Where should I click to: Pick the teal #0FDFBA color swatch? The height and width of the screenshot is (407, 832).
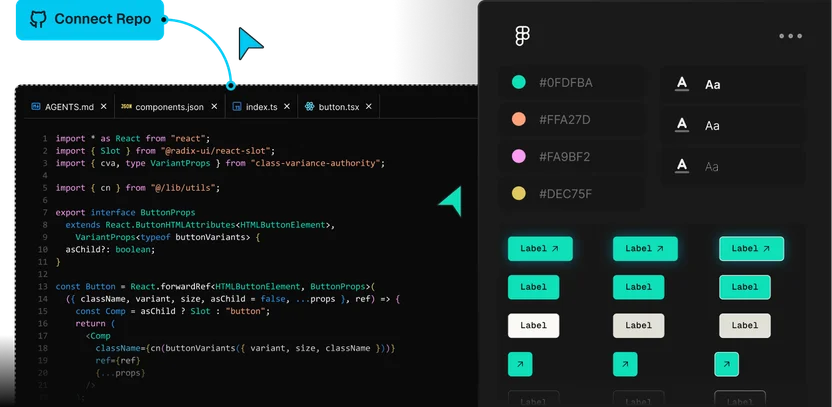tap(518, 82)
